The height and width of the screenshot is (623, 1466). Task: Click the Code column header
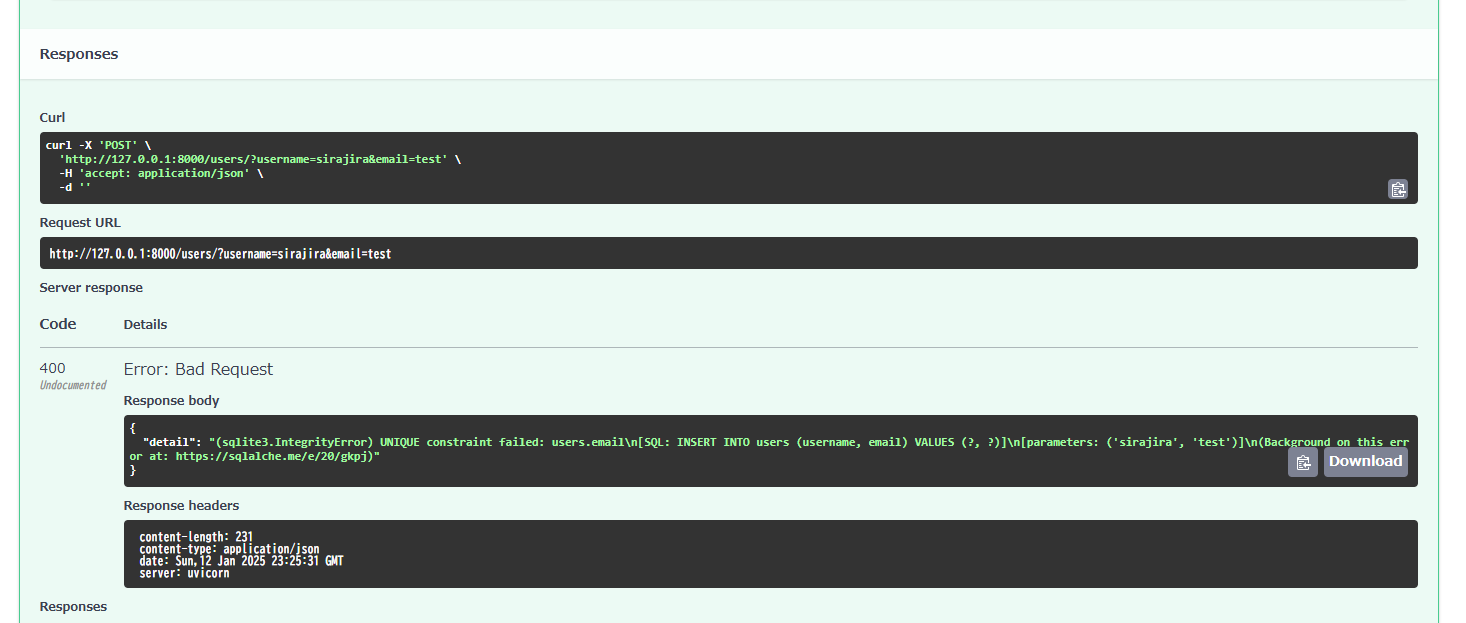tap(58, 324)
